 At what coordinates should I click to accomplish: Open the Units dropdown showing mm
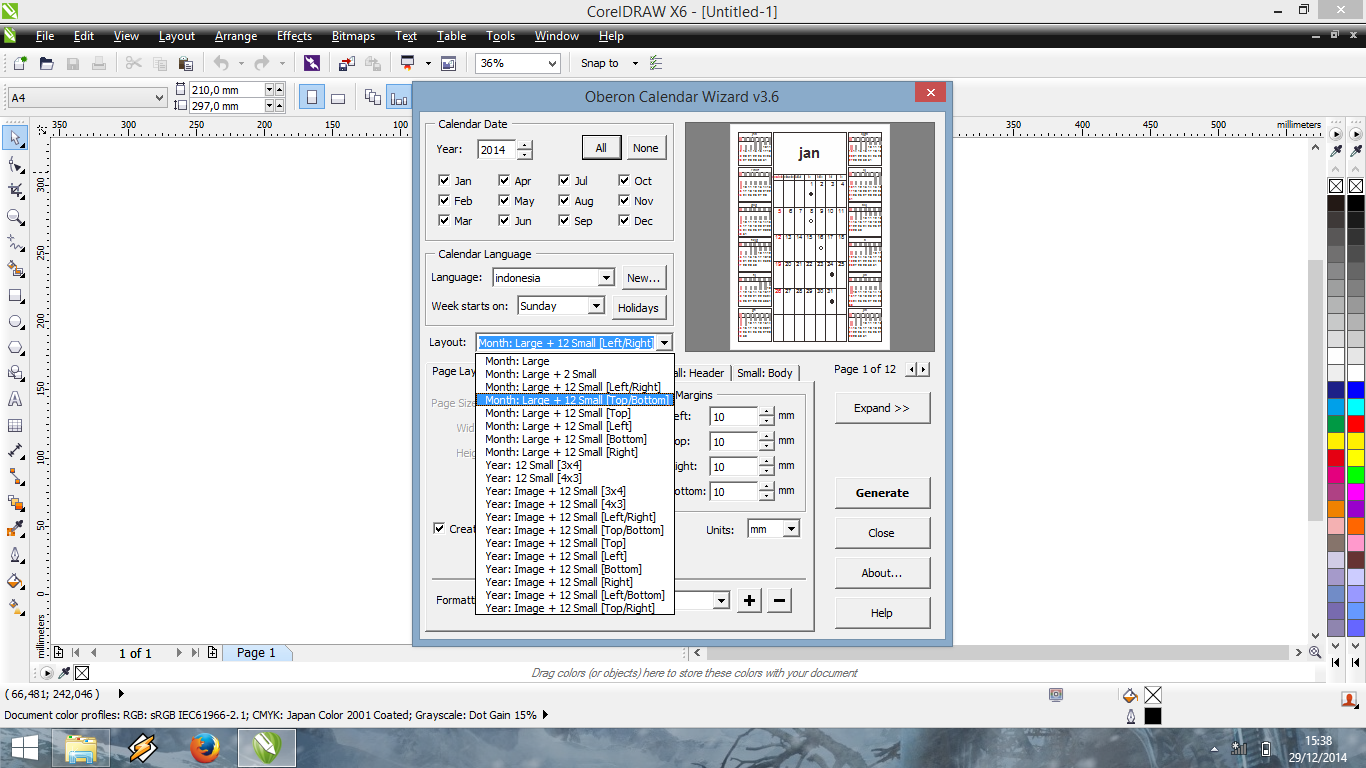pyautogui.click(x=791, y=529)
